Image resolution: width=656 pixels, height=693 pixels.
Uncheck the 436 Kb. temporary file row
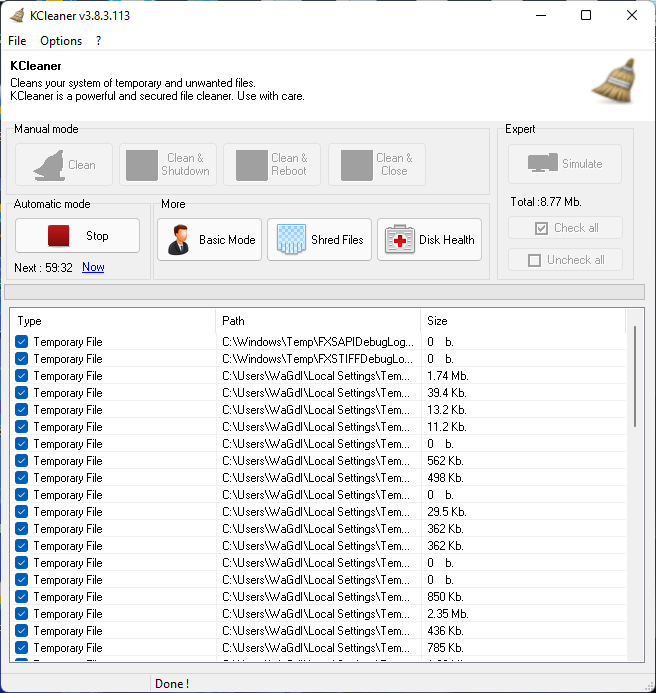[x=21, y=631]
